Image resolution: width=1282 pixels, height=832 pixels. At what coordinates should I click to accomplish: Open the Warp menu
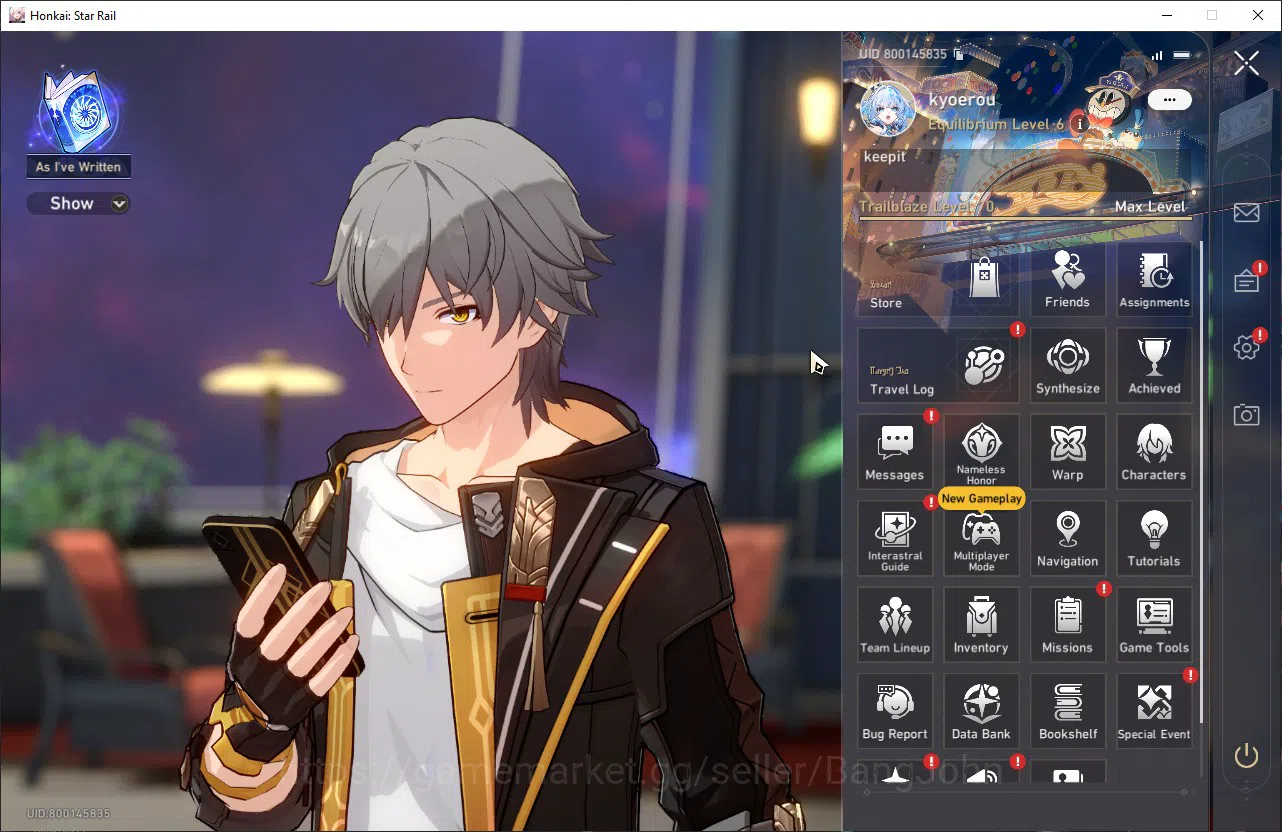click(1067, 452)
